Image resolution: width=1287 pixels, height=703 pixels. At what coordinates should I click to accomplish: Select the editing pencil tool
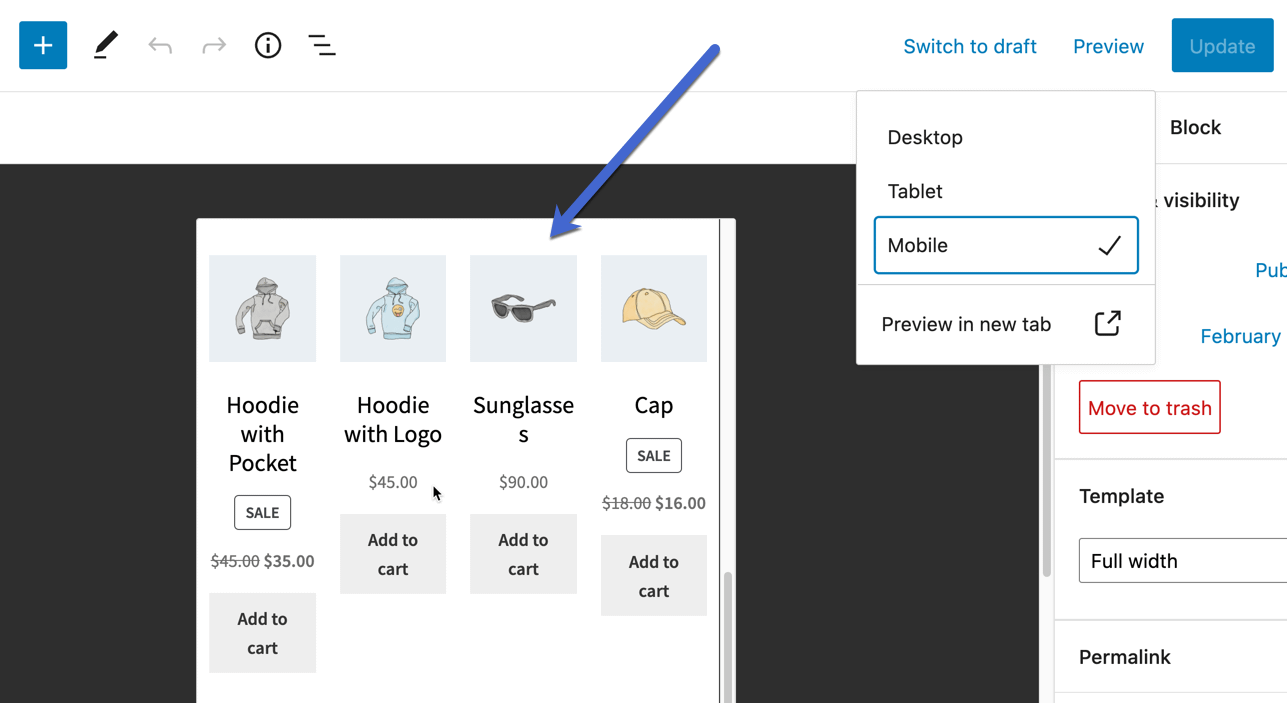click(105, 45)
